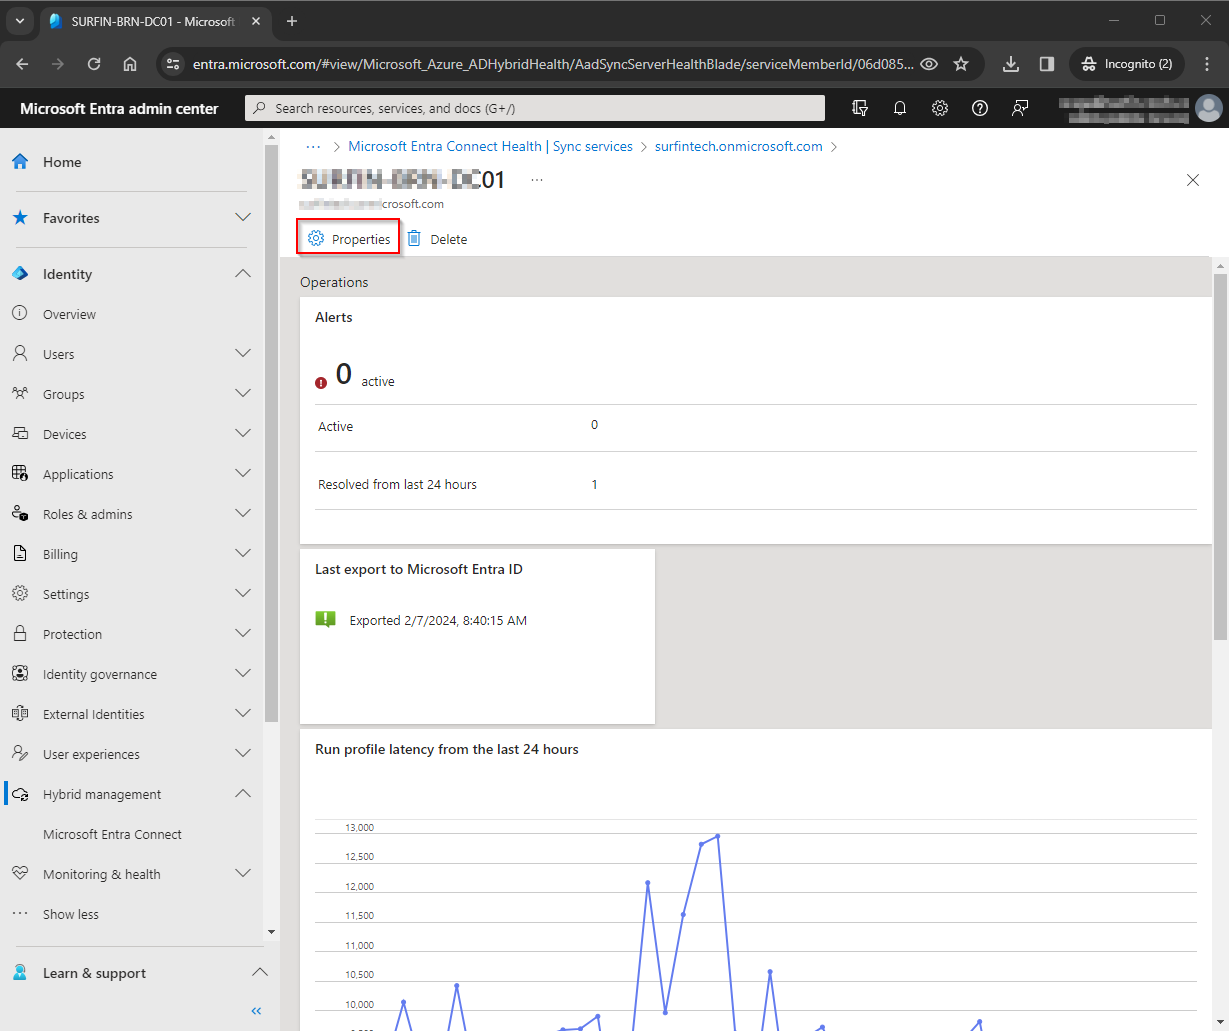Click the Favorites star icon
Viewport: 1229px width, 1031px height.
point(20,218)
